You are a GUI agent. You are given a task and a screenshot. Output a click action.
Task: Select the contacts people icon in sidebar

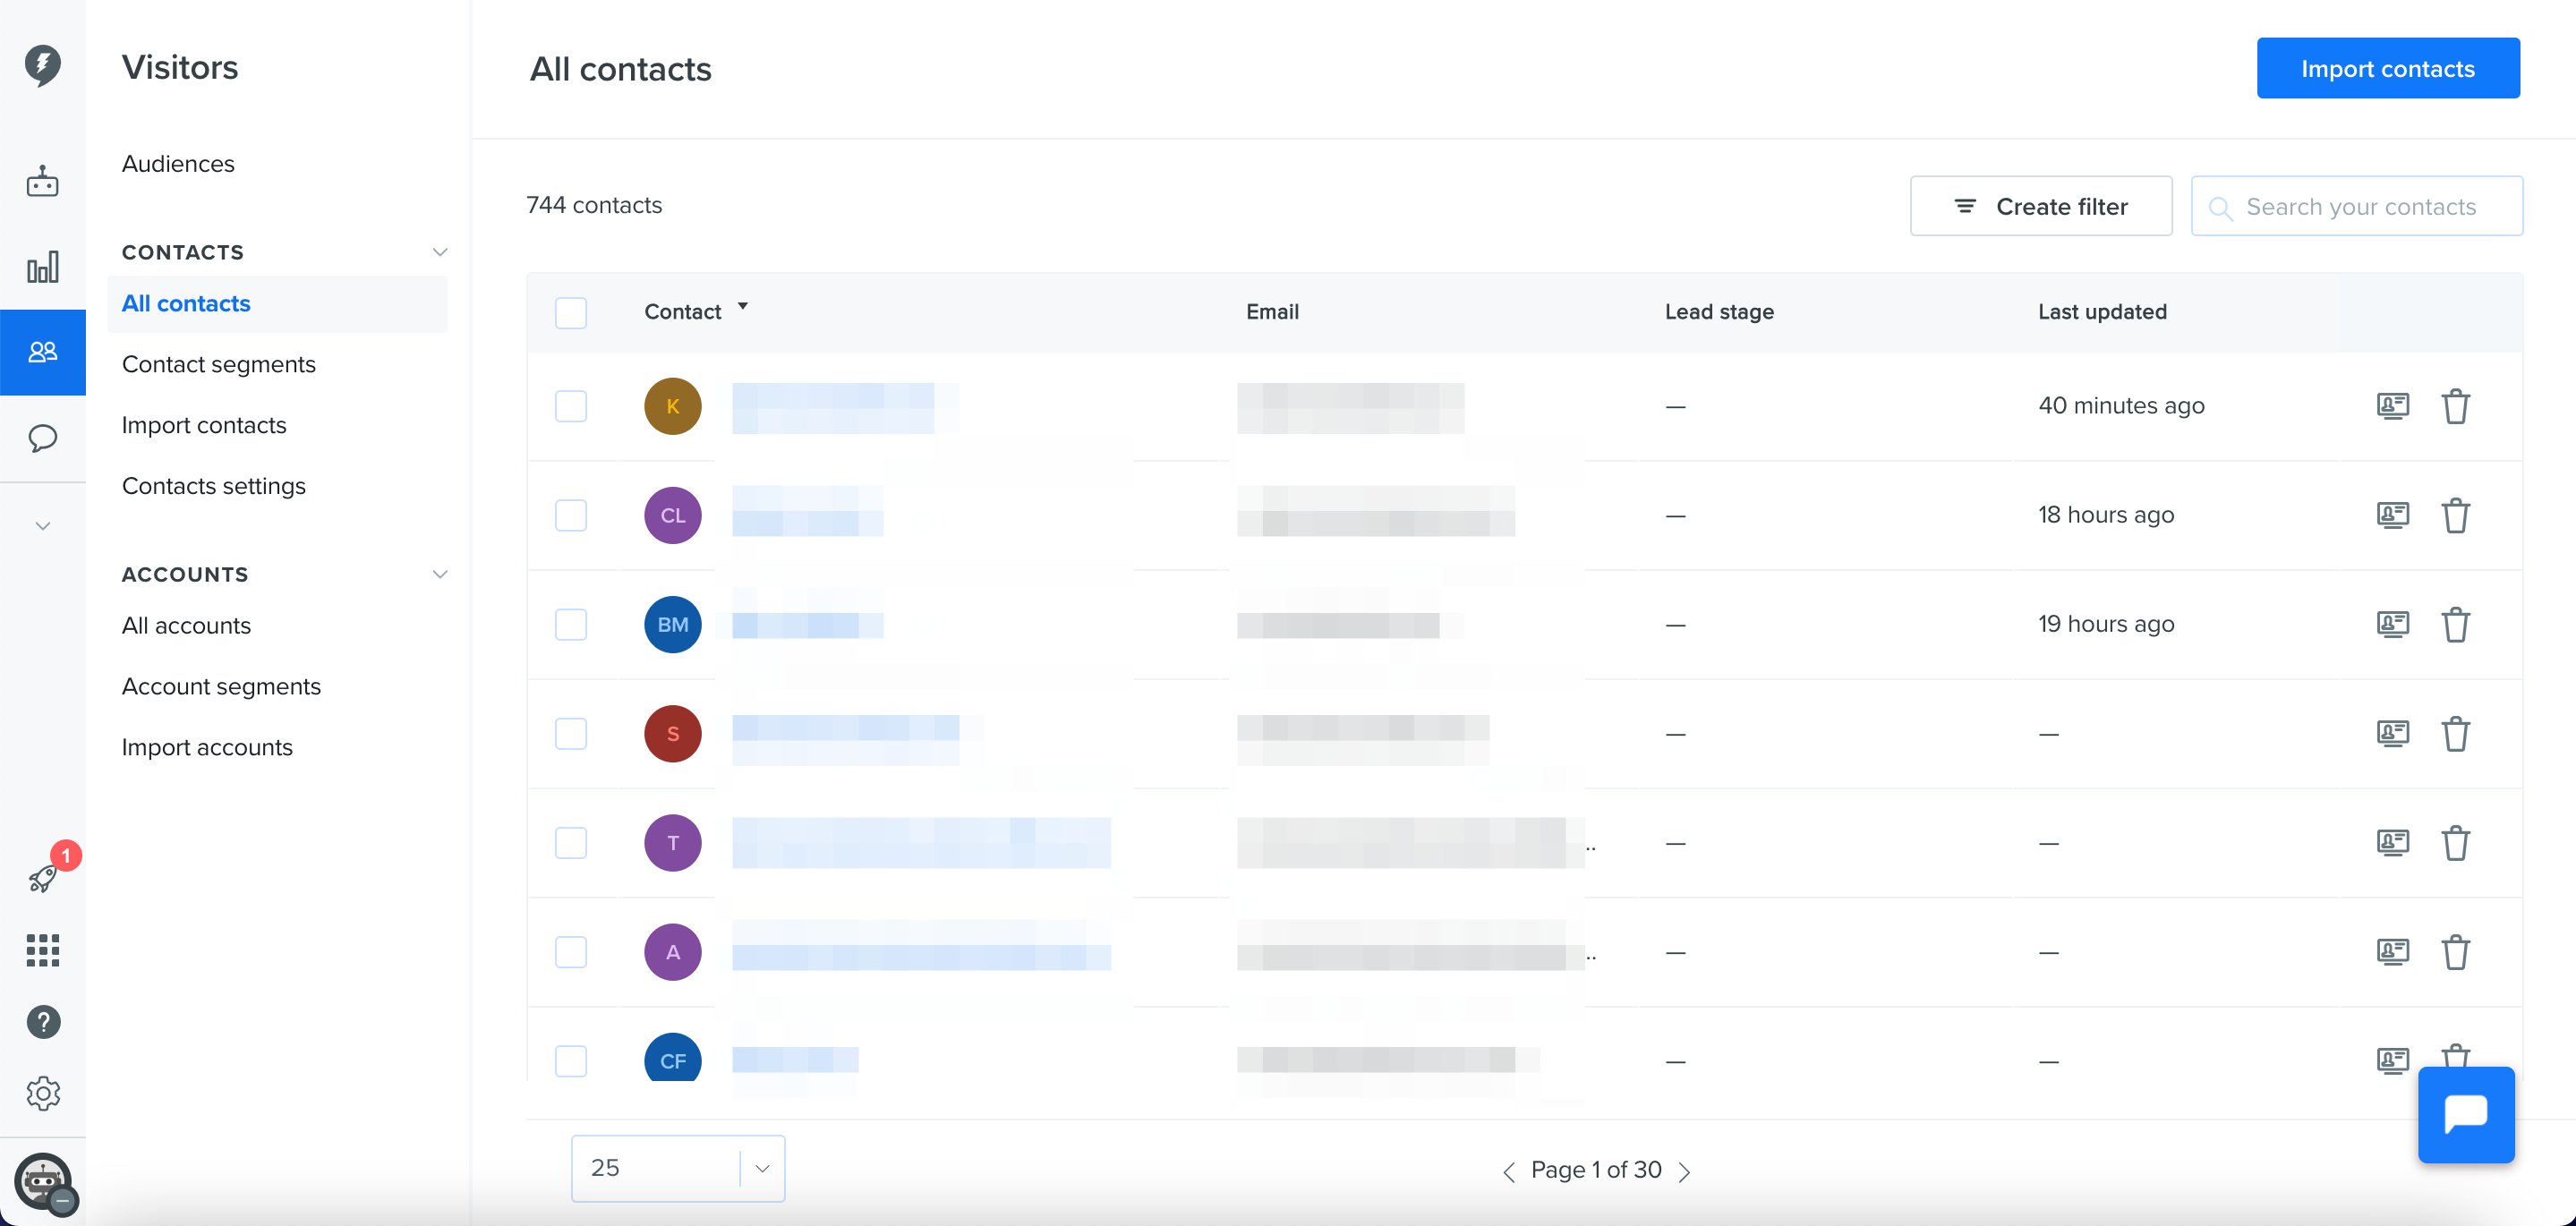(x=42, y=352)
